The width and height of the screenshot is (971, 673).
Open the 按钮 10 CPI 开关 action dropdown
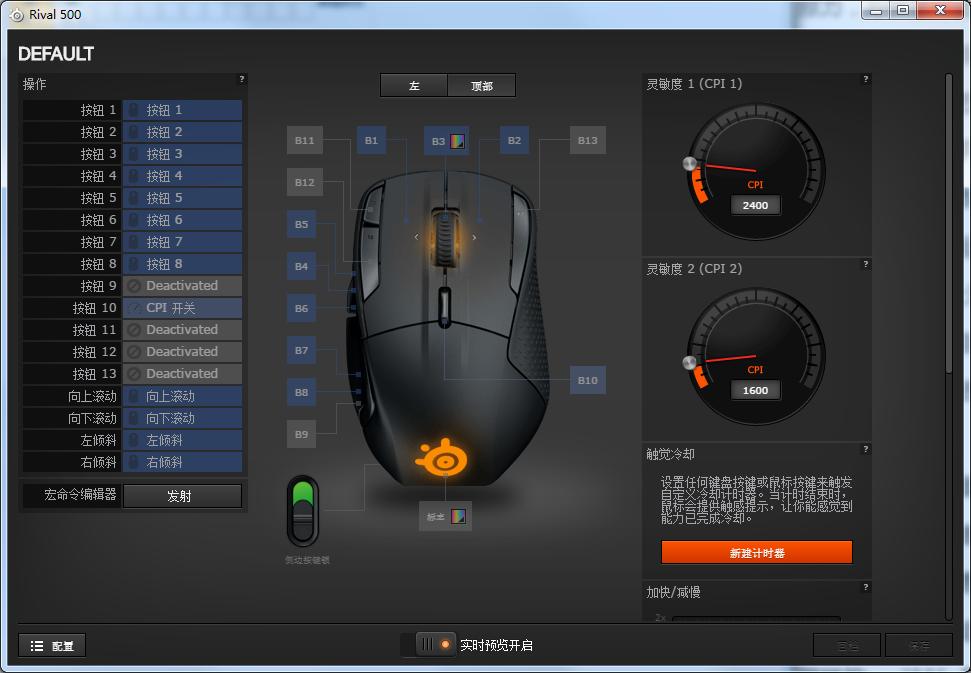coord(182,308)
